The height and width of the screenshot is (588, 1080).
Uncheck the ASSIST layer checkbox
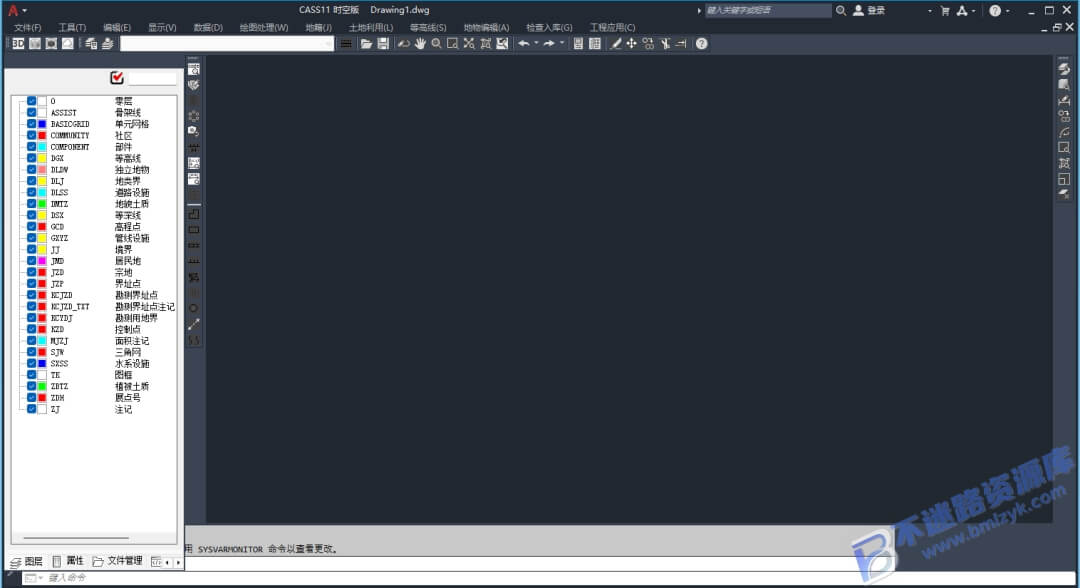click(32, 112)
